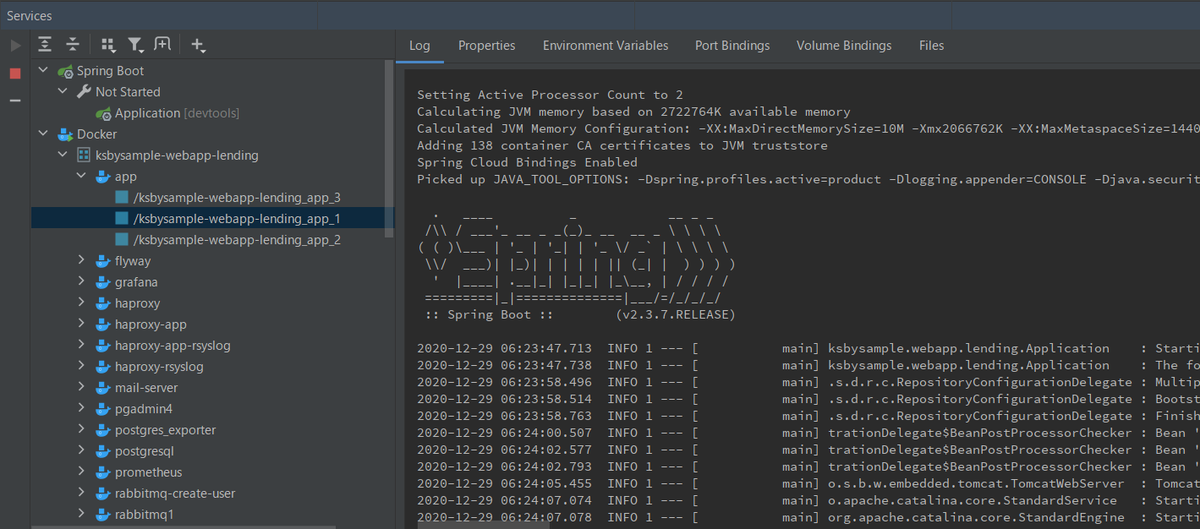Click the flyway whale icon

(103, 260)
